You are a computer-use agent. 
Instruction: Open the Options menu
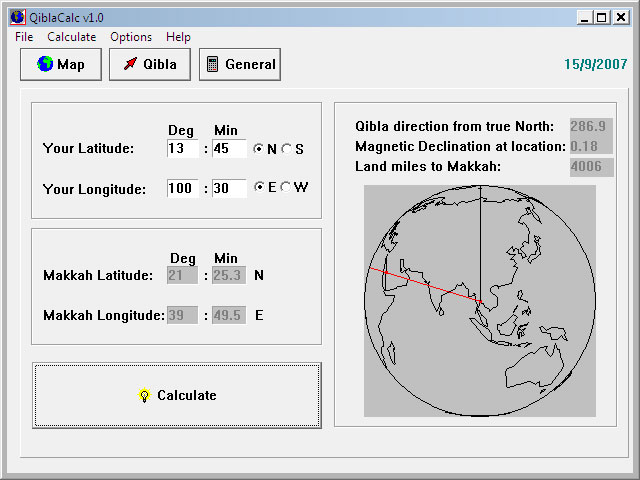(x=131, y=37)
